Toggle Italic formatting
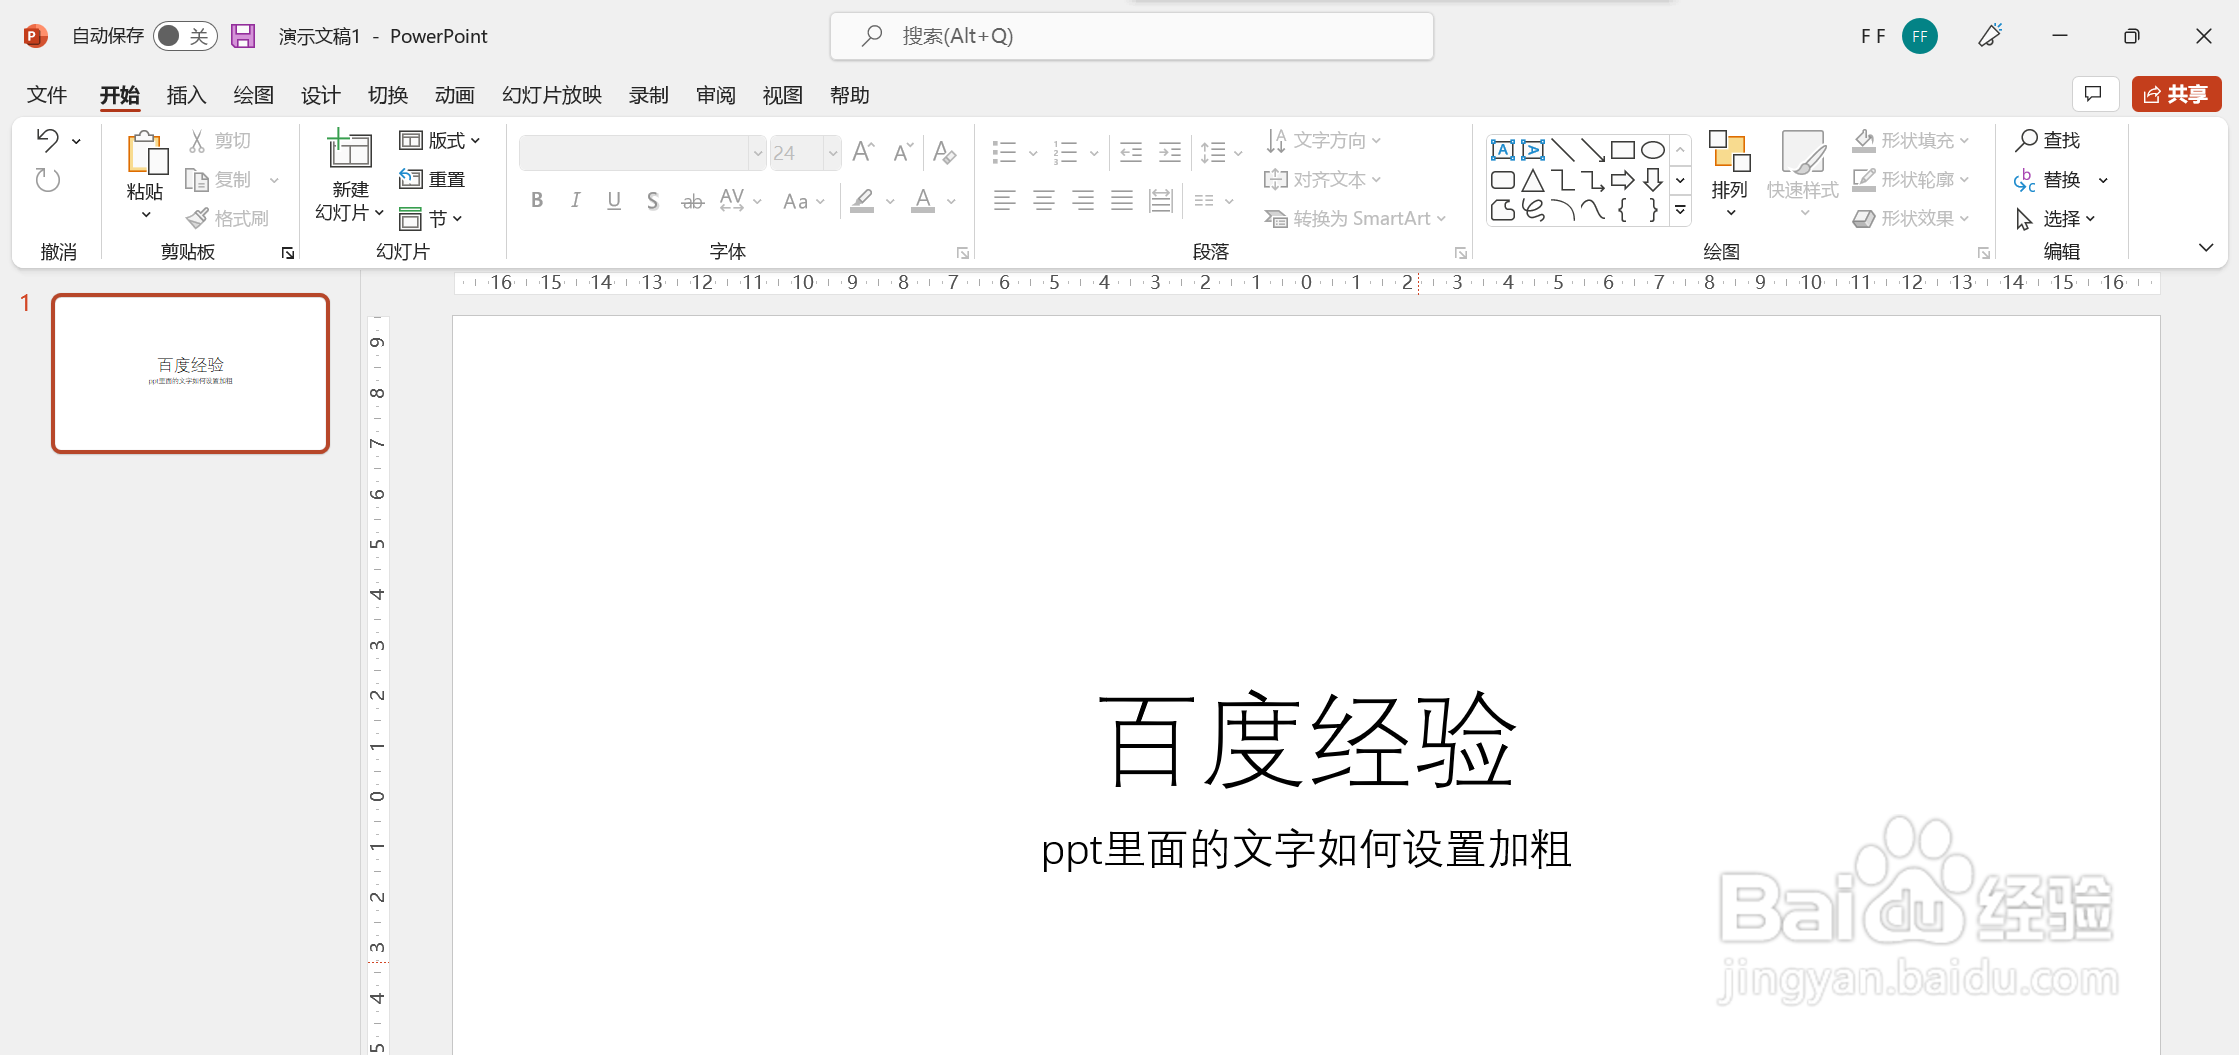The image size is (2239, 1055). click(x=575, y=201)
